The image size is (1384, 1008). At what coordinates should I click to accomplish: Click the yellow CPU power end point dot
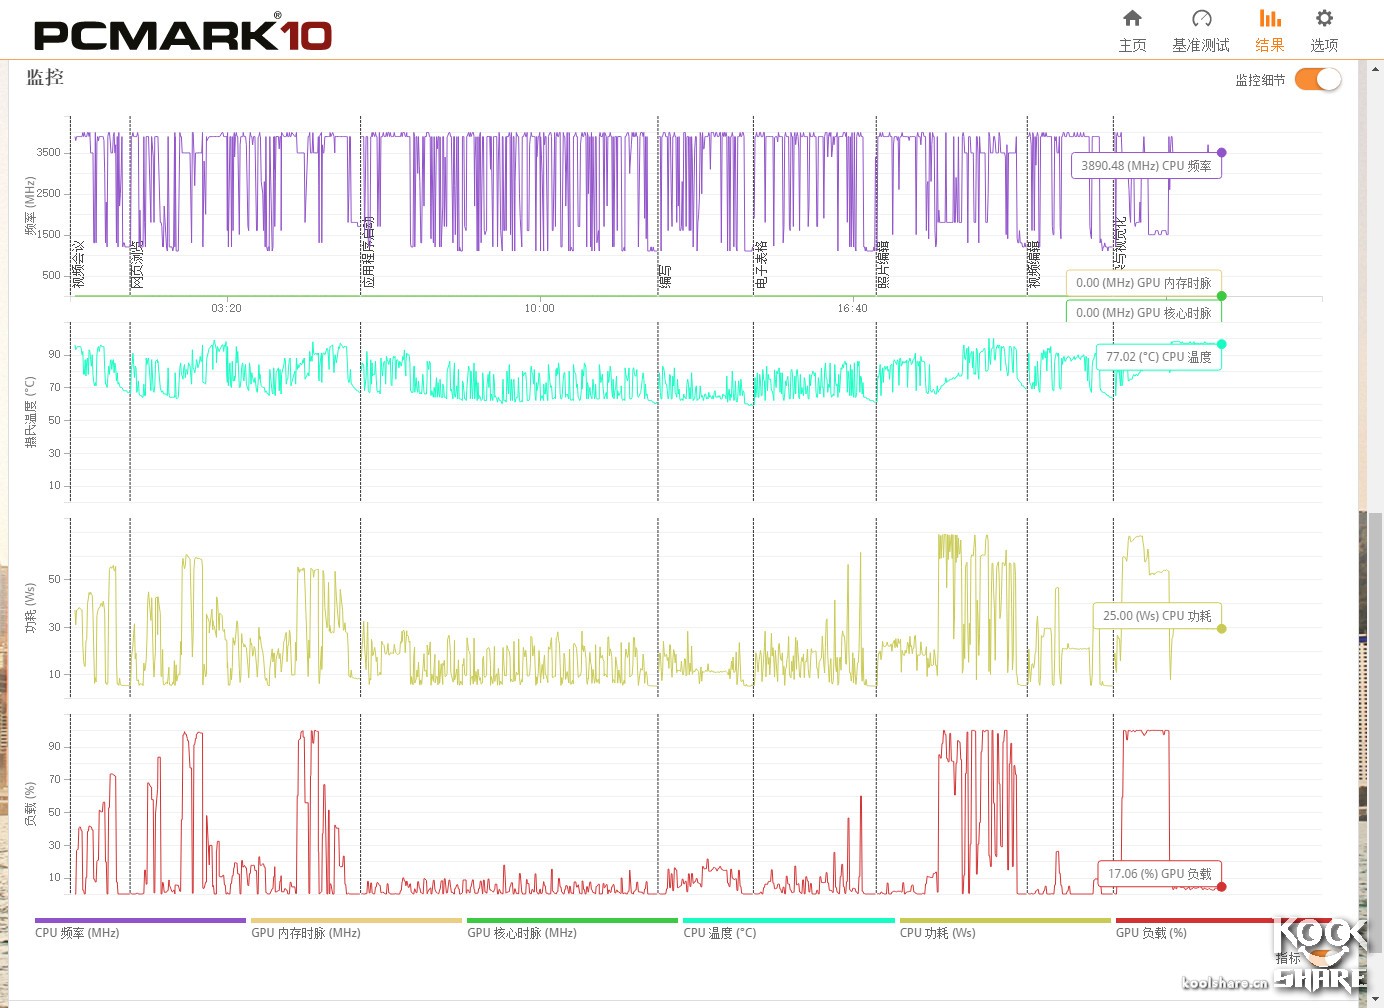[x=1221, y=629]
